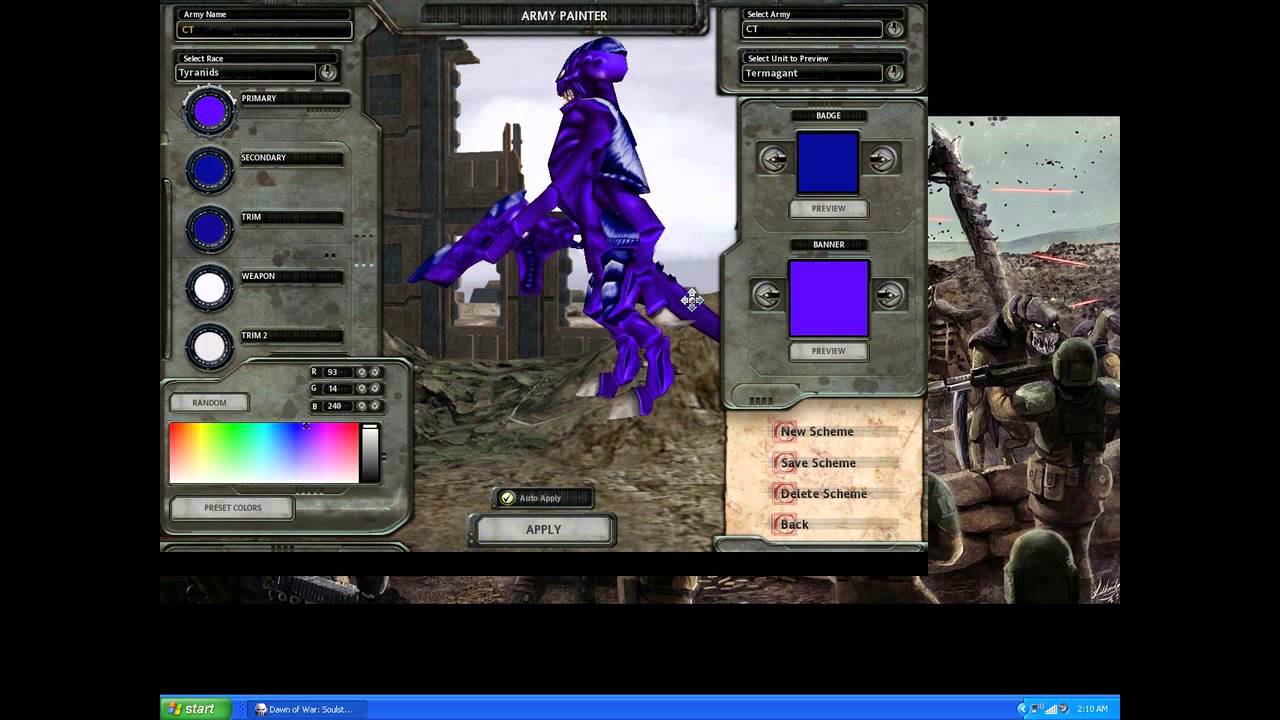Open the Preset Colors button

pyautogui.click(x=232, y=508)
